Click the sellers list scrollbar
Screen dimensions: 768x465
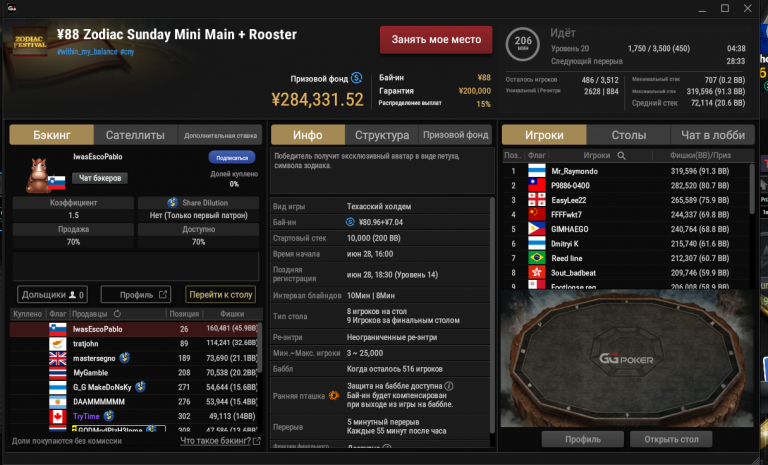pyautogui.click(x=260, y=347)
